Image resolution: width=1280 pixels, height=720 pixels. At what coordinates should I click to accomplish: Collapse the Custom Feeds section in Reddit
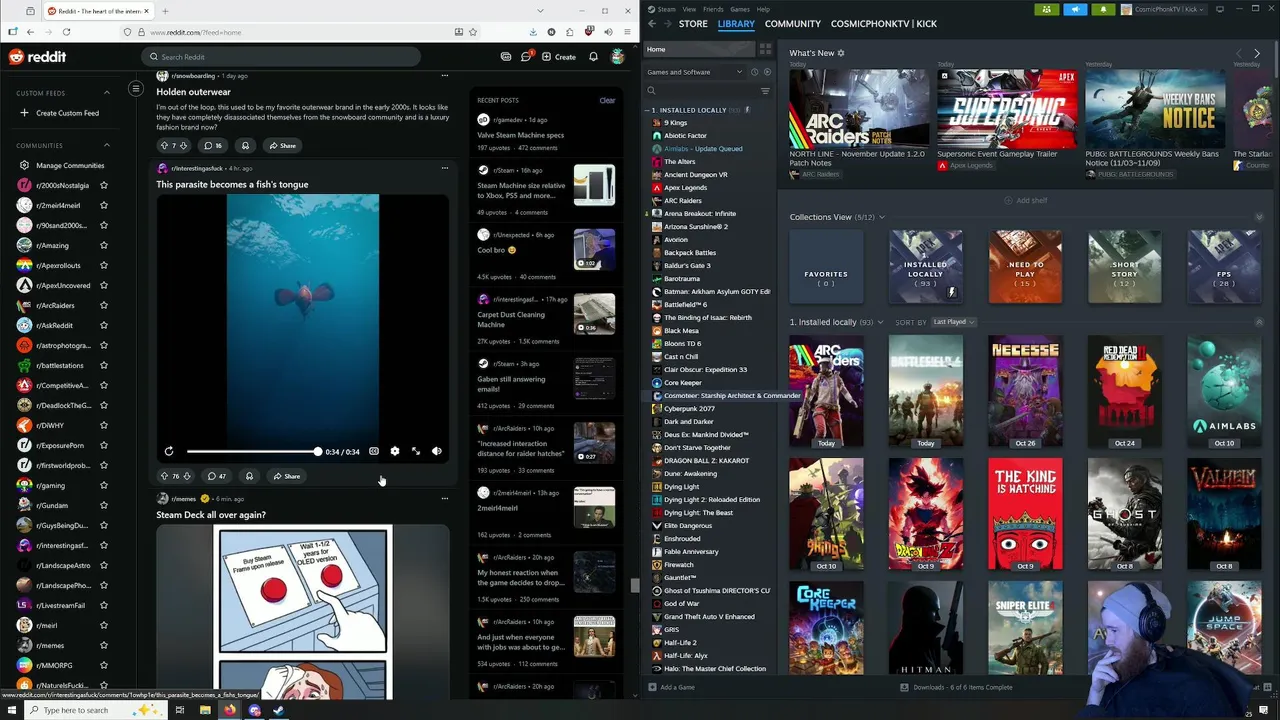point(107,93)
